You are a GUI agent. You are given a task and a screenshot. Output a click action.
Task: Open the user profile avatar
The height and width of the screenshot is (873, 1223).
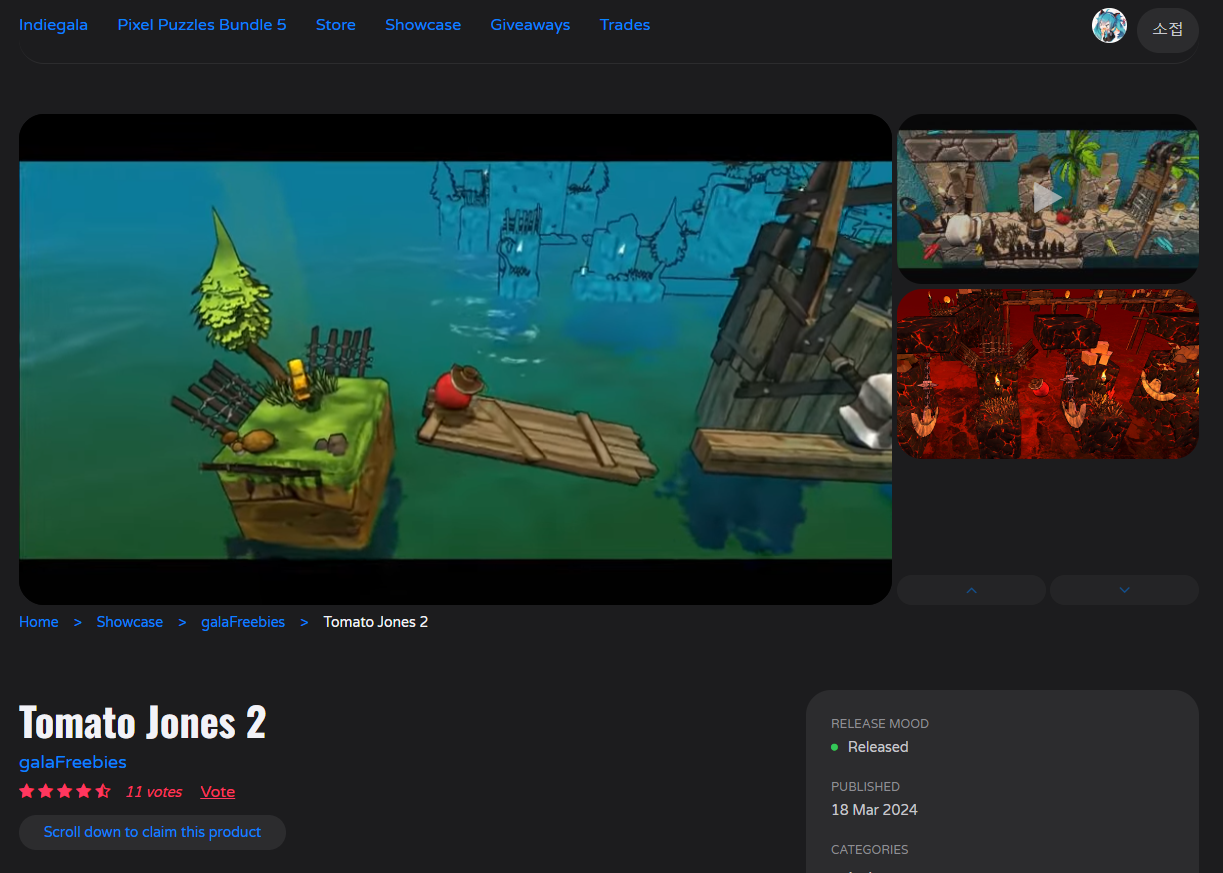coord(1109,26)
